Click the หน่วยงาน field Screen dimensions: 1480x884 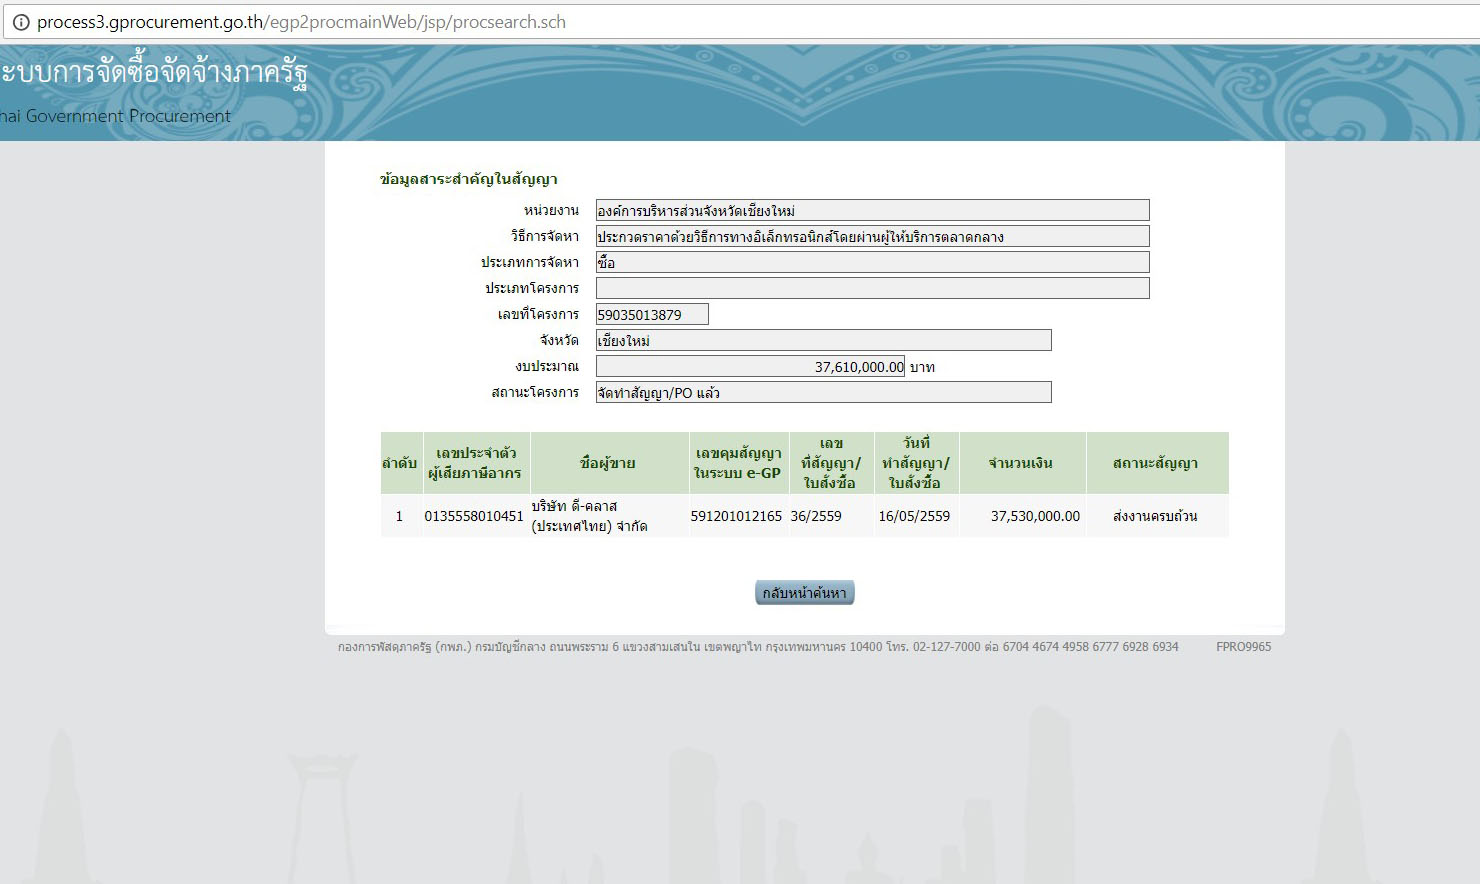point(872,210)
